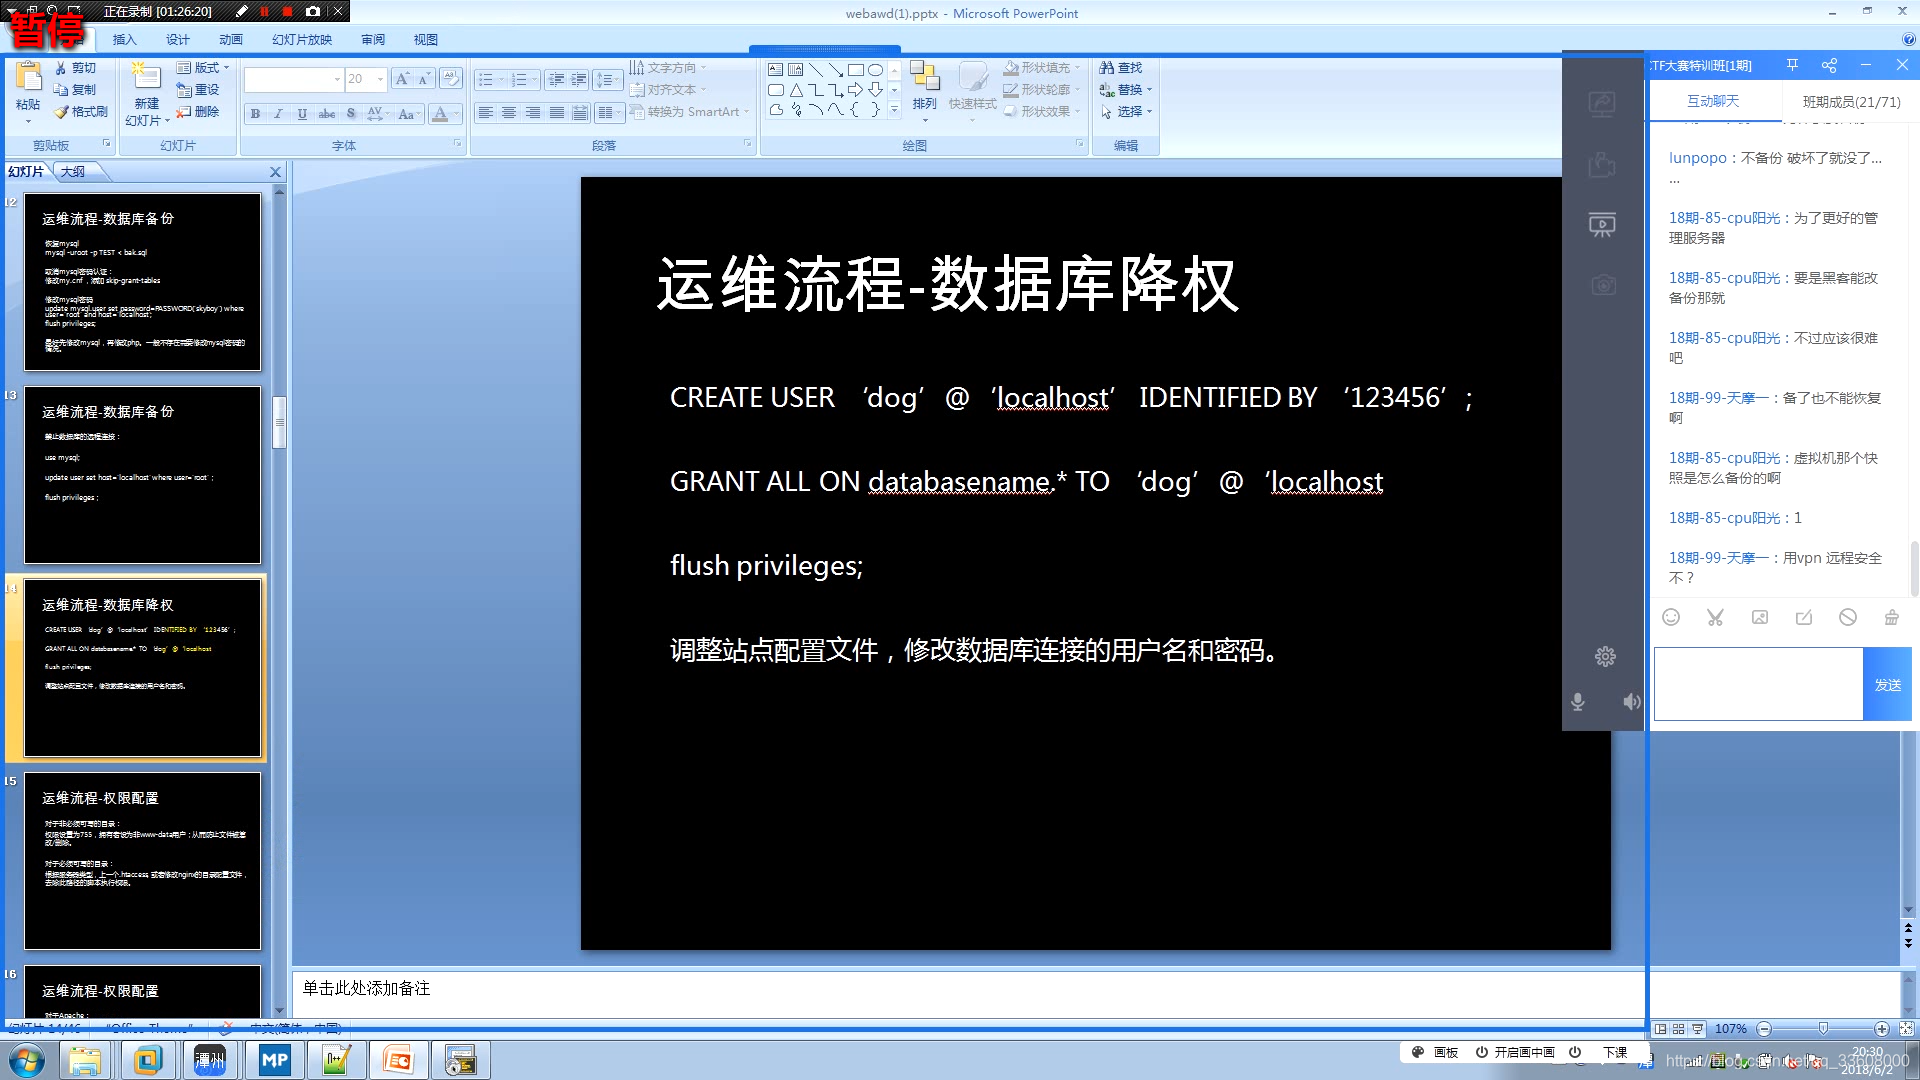The height and width of the screenshot is (1080, 1920).
Task: Click the End Class (下课) button
Action: point(1614,1052)
